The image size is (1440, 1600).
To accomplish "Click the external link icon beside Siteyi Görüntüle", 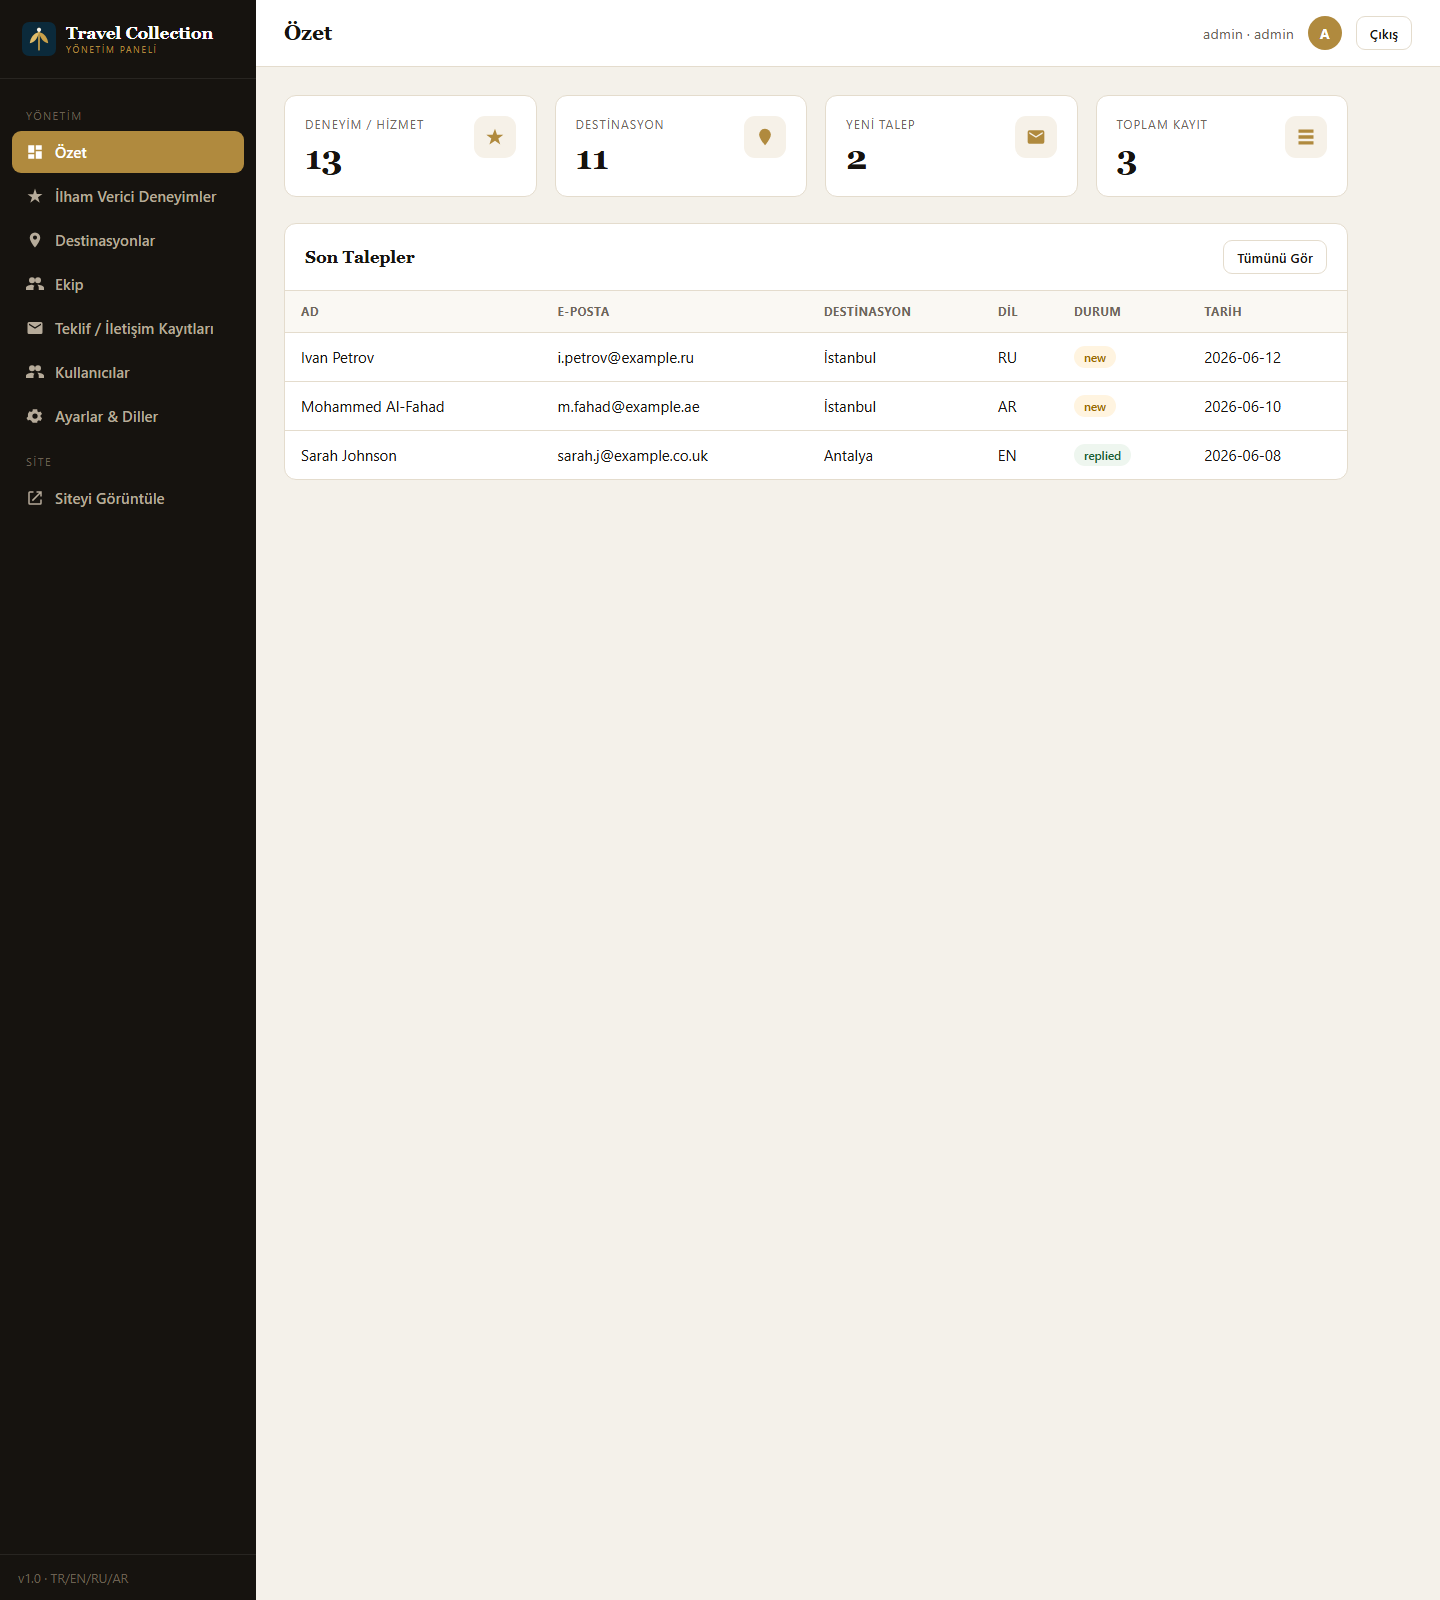I will 35,498.
